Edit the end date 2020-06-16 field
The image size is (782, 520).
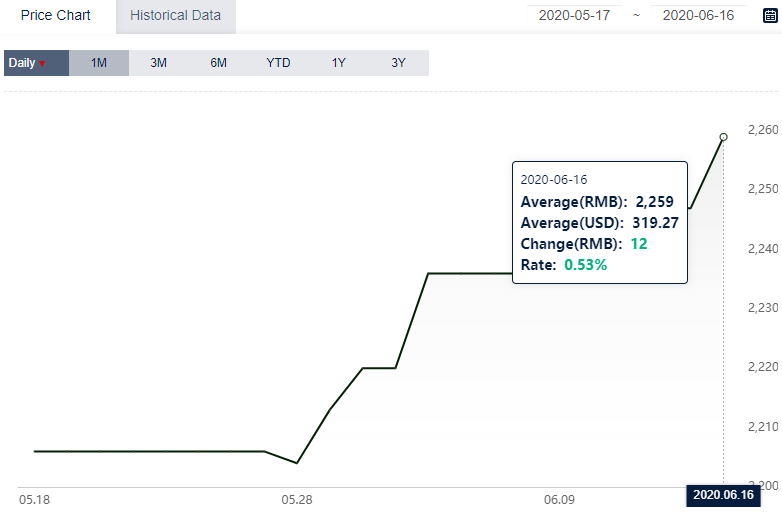(x=698, y=15)
